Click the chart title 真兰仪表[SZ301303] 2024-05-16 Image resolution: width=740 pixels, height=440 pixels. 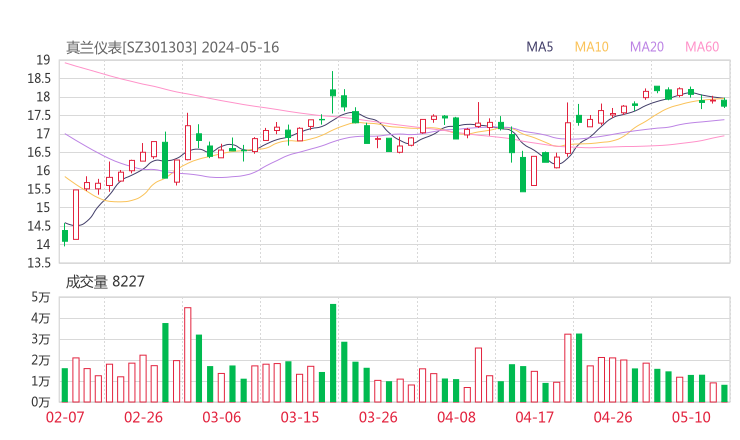pyautogui.click(x=172, y=47)
